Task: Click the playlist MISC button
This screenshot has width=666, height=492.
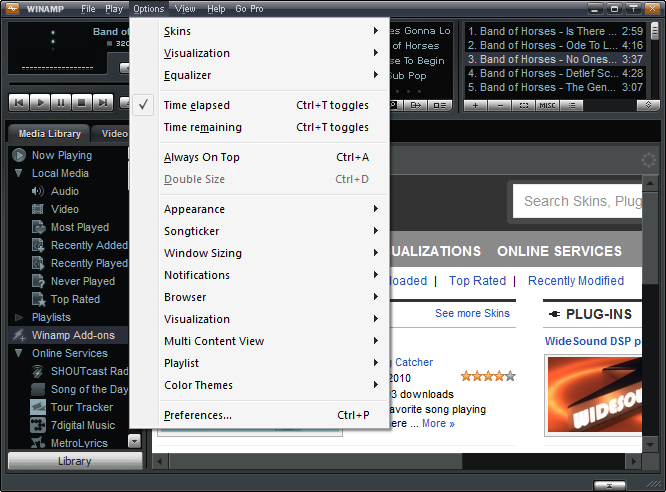Action: coord(547,105)
